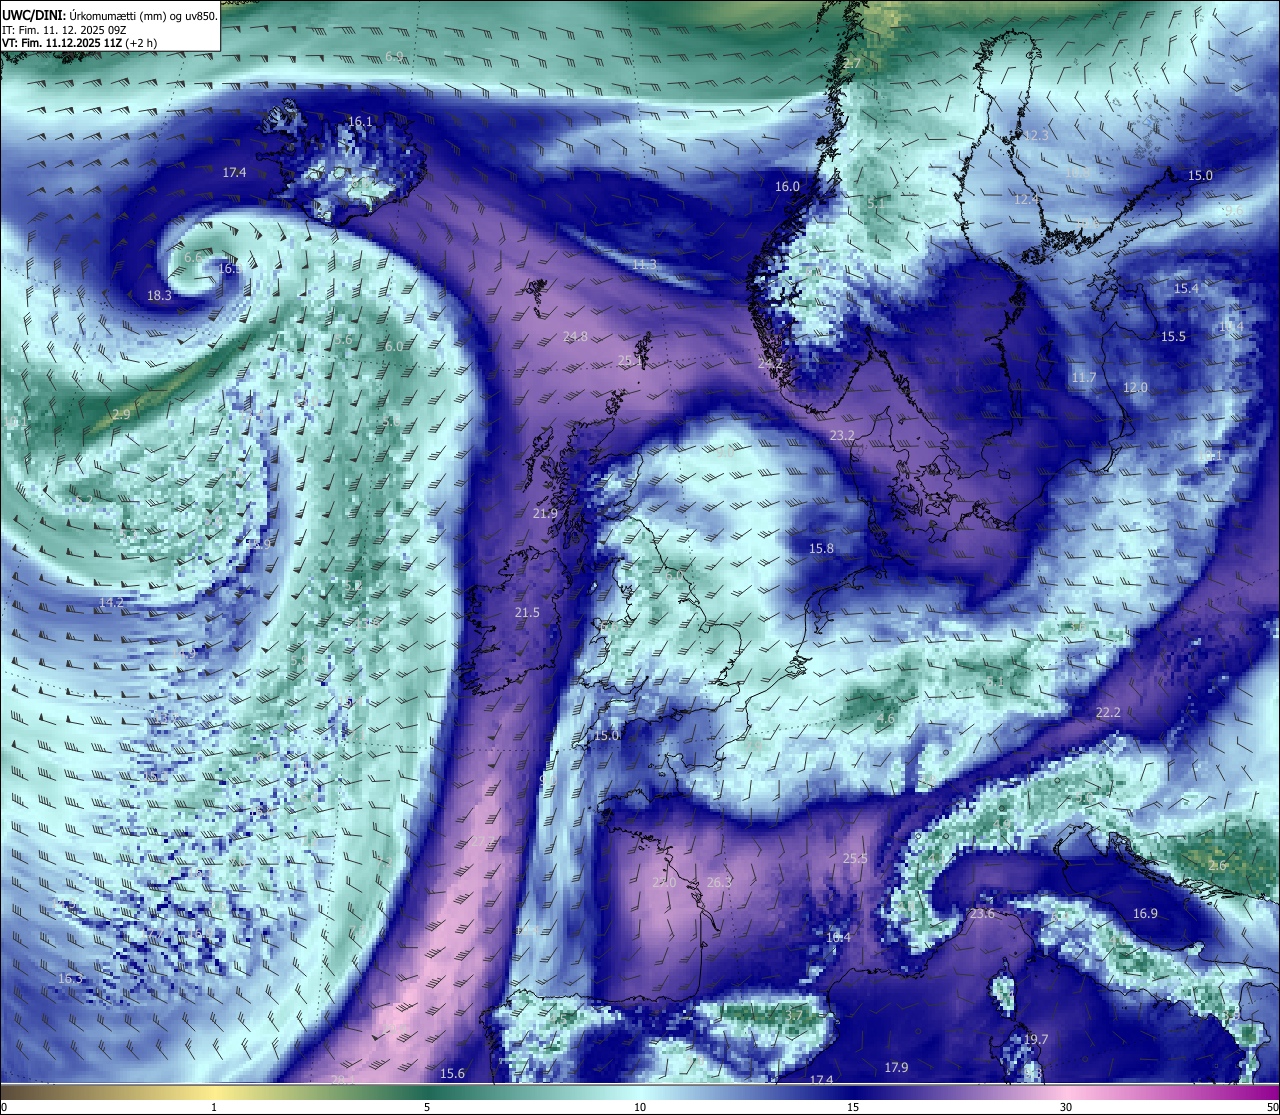Image resolution: width=1280 pixels, height=1115 pixels.
Task: Click the 25.5 value over France
Action: 855,859
